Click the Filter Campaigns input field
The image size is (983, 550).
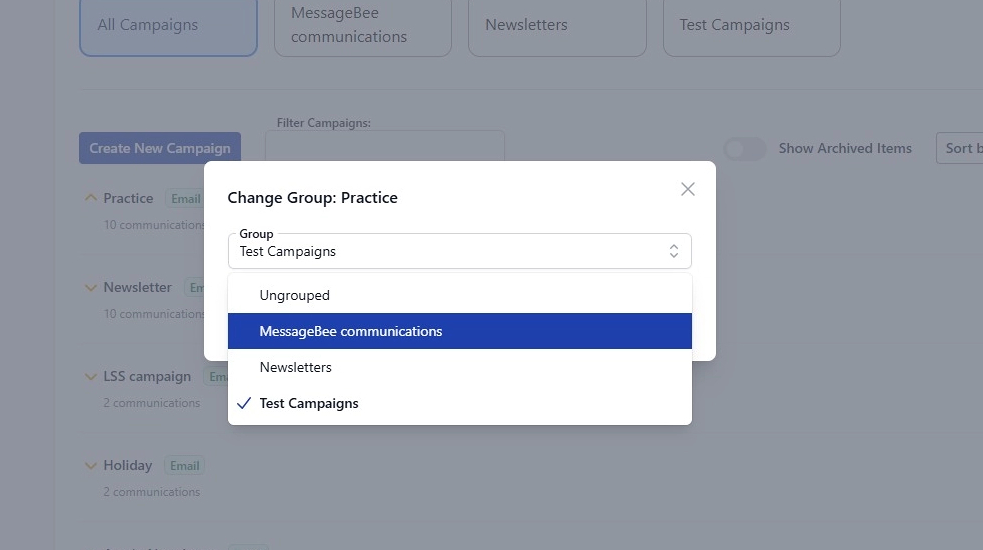click(x=385, y=147)
